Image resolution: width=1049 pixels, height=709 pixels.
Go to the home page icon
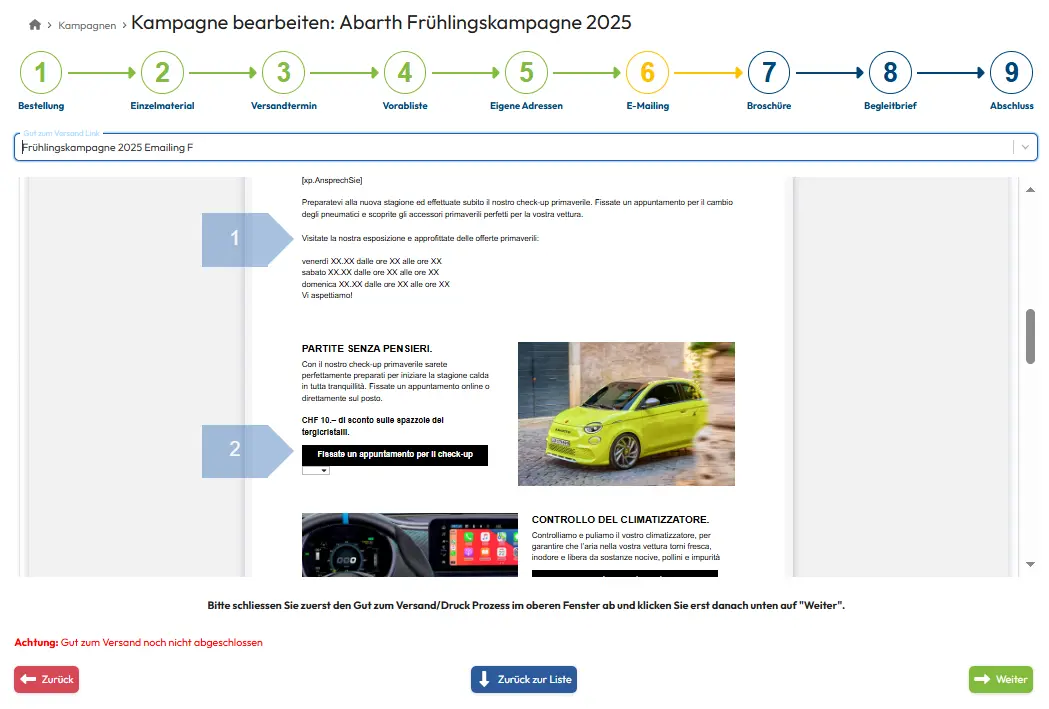[35, 25]
